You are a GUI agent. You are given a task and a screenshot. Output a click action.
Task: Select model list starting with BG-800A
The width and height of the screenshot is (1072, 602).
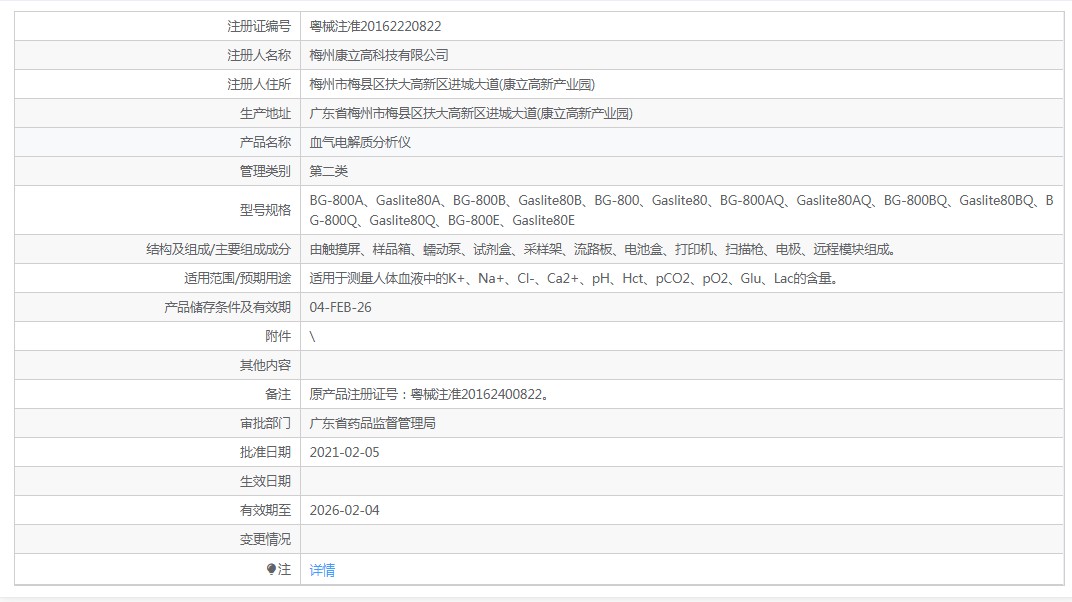681,210
